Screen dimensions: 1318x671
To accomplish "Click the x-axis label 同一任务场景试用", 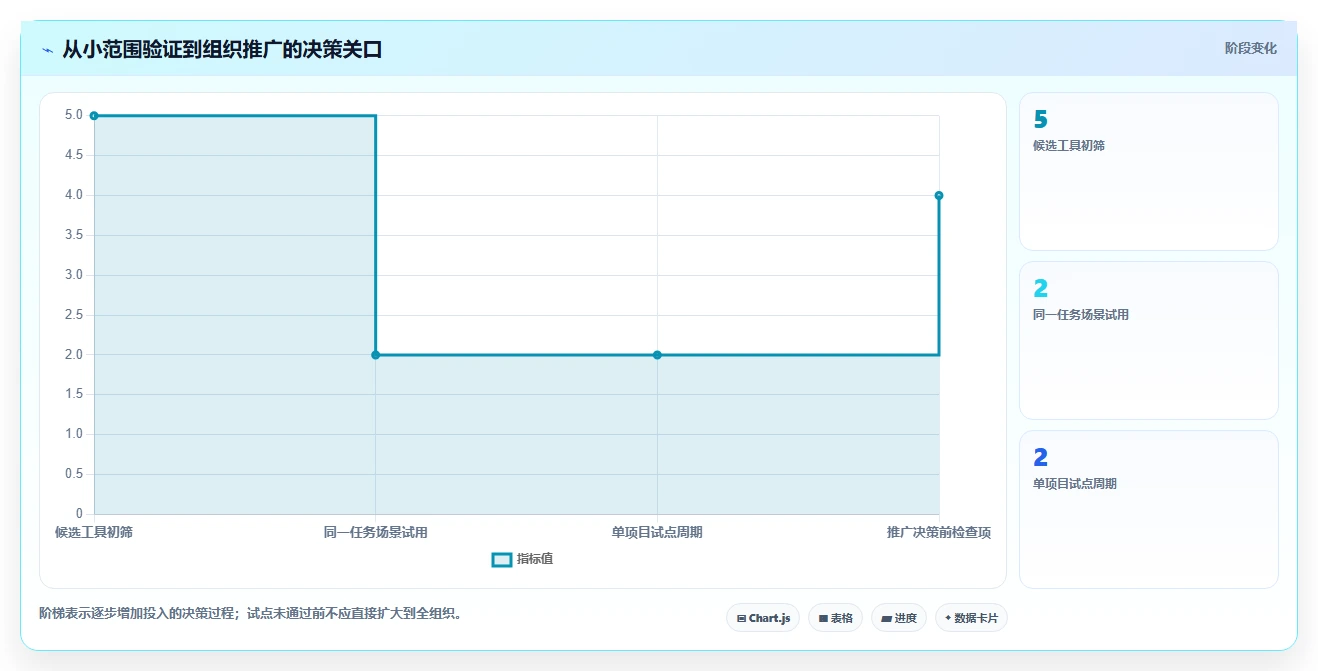I will pos(376,532).
